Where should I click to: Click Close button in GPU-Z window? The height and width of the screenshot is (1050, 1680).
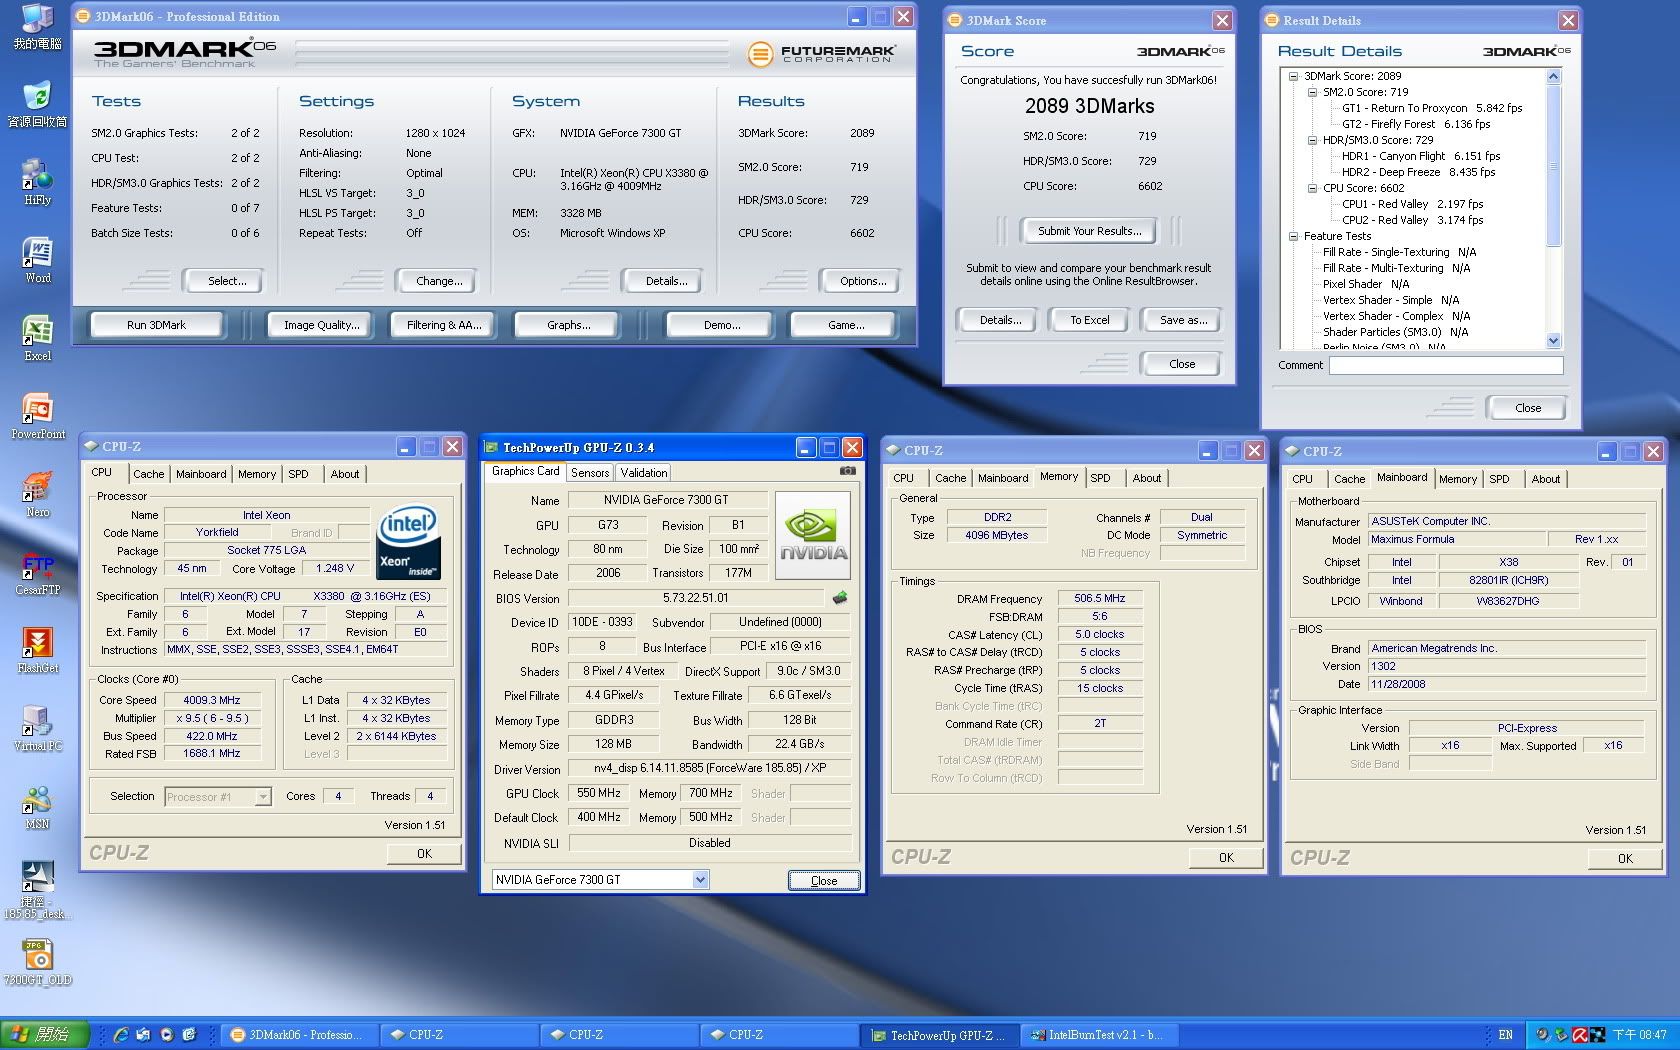(x=823, y=881)
